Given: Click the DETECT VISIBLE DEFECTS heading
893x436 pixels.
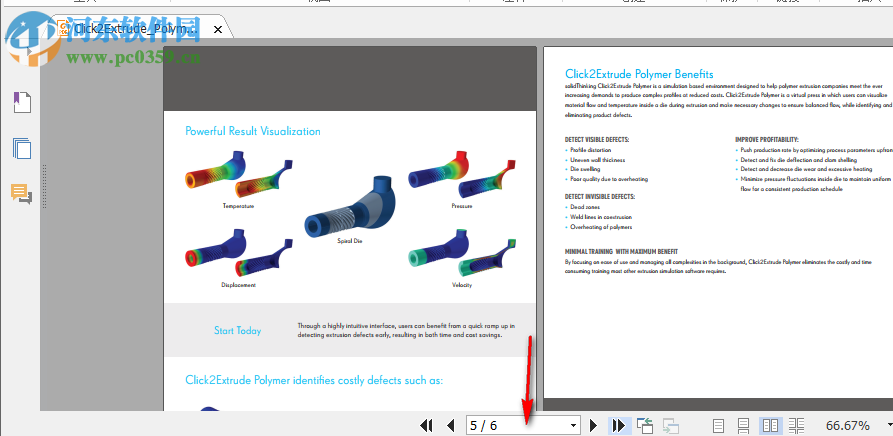Looking at the screenshot, I should click(x=597, y=139).
